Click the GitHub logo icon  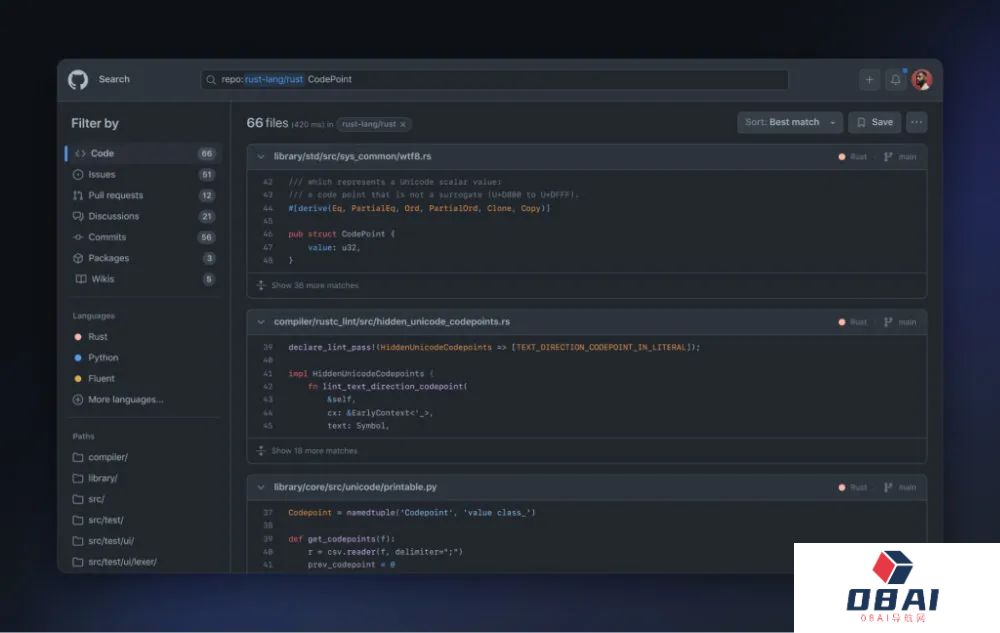(78, 80)
